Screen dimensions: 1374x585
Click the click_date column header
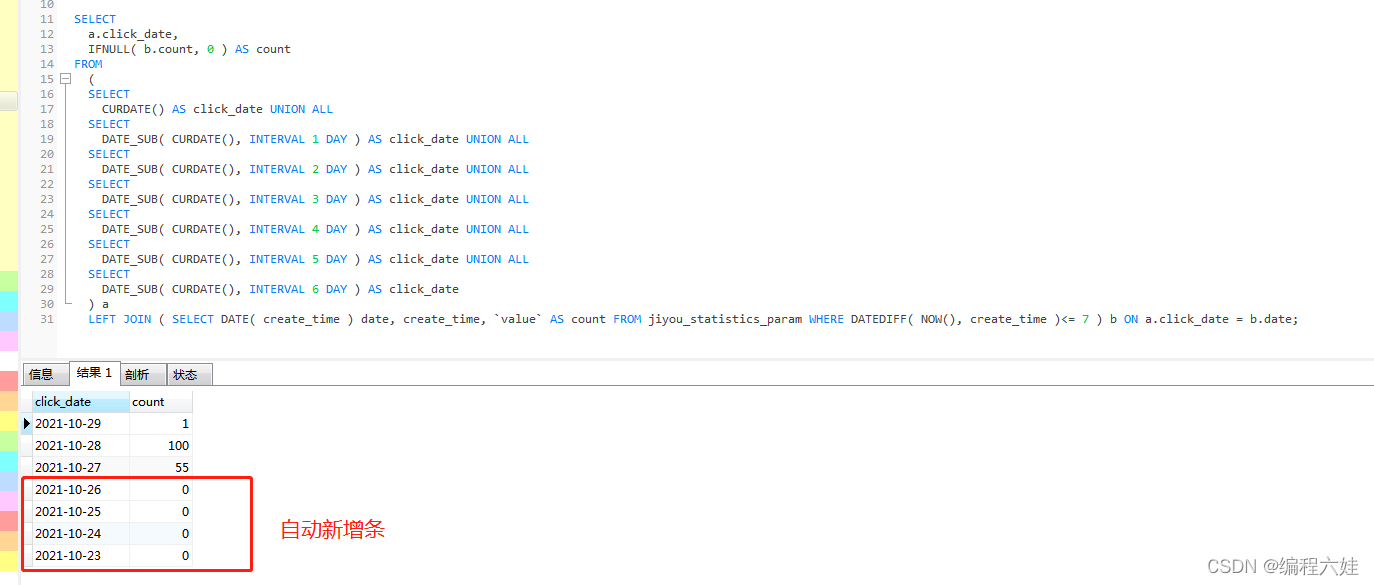[81, 402]
